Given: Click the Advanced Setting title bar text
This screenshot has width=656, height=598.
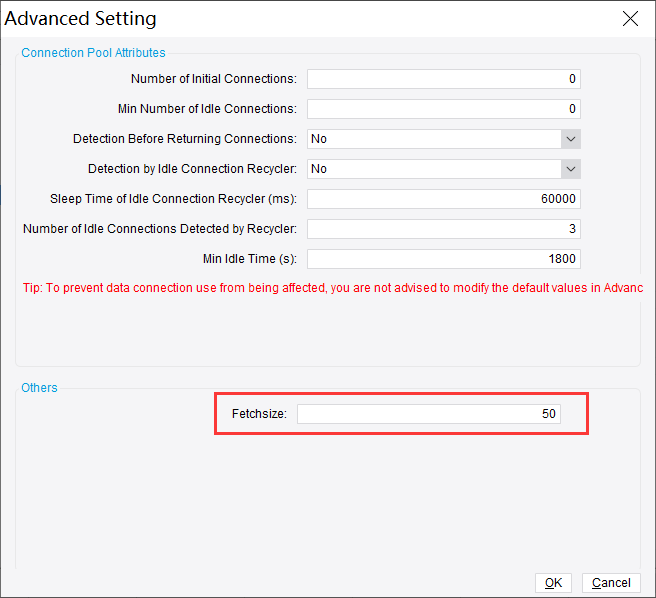Looking at the screenshot, I should click(x=81, y=19).
